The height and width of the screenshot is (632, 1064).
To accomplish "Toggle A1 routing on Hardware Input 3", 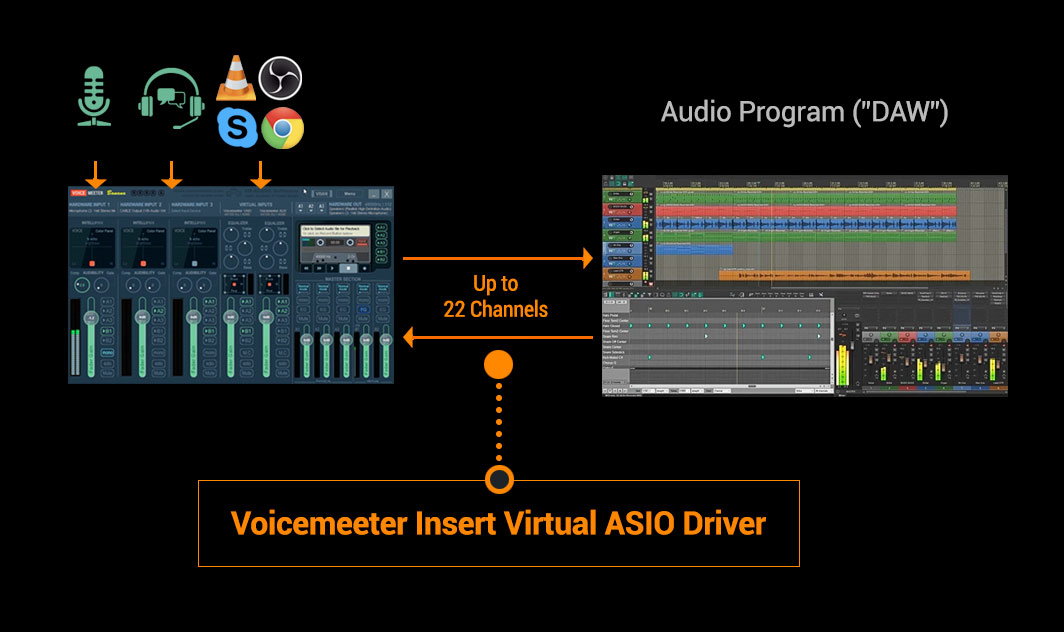I will coord(210,301).
